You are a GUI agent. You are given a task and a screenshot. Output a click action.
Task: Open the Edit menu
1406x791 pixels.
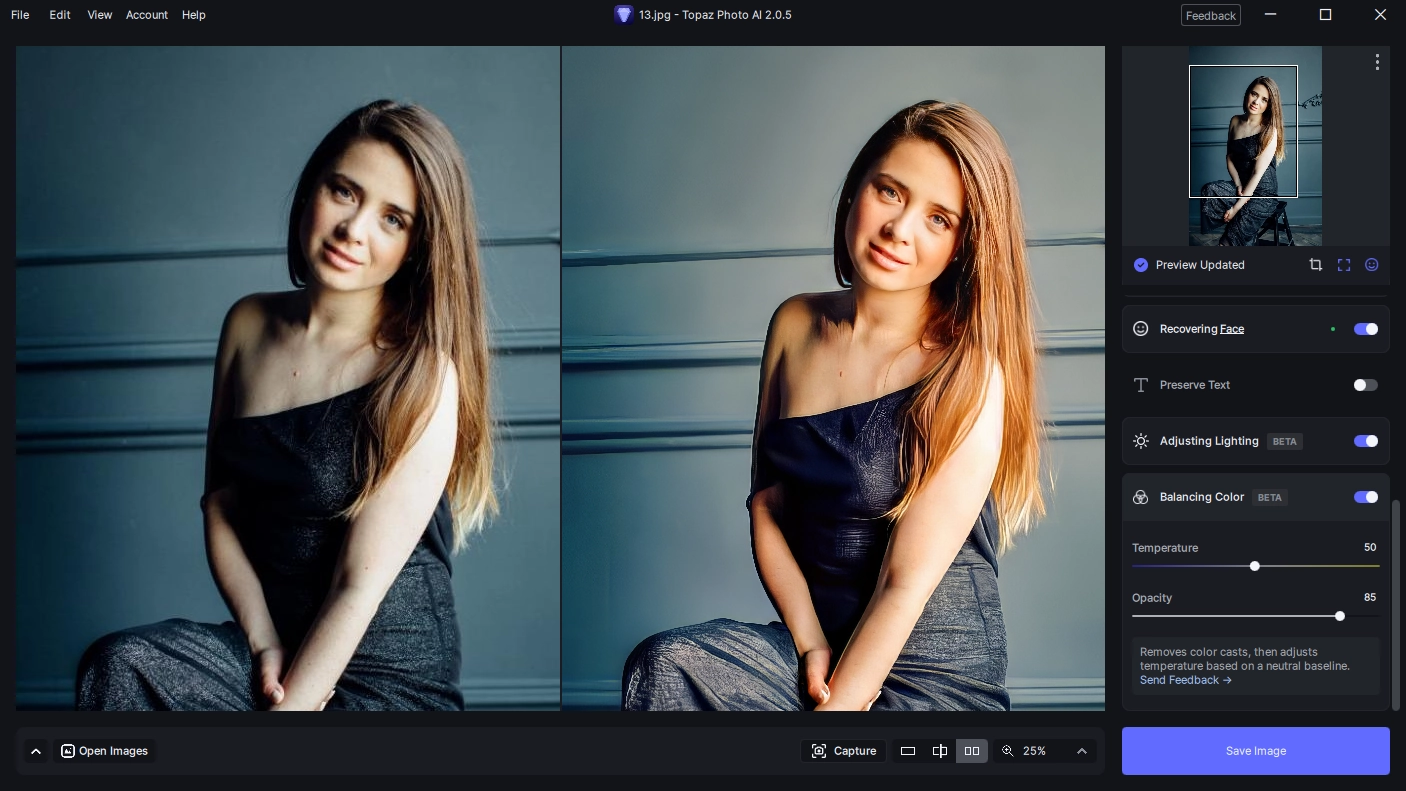[60, 15]
